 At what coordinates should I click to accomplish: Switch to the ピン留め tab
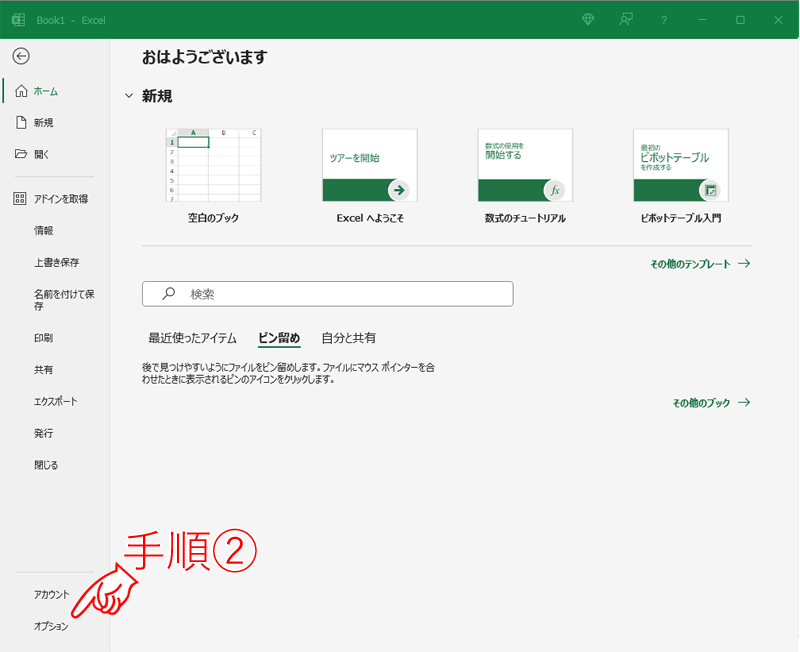[x=279, y=338]
